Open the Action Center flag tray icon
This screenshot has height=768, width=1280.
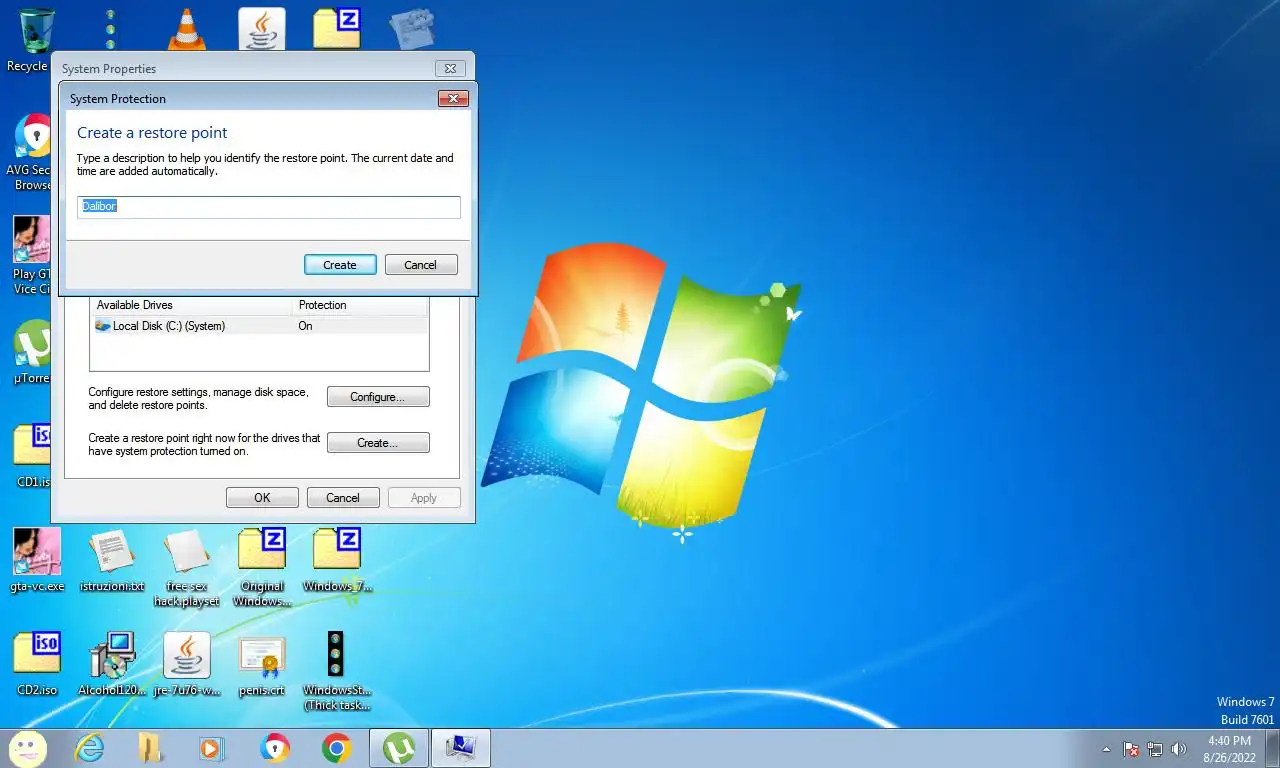point(1132,749)
